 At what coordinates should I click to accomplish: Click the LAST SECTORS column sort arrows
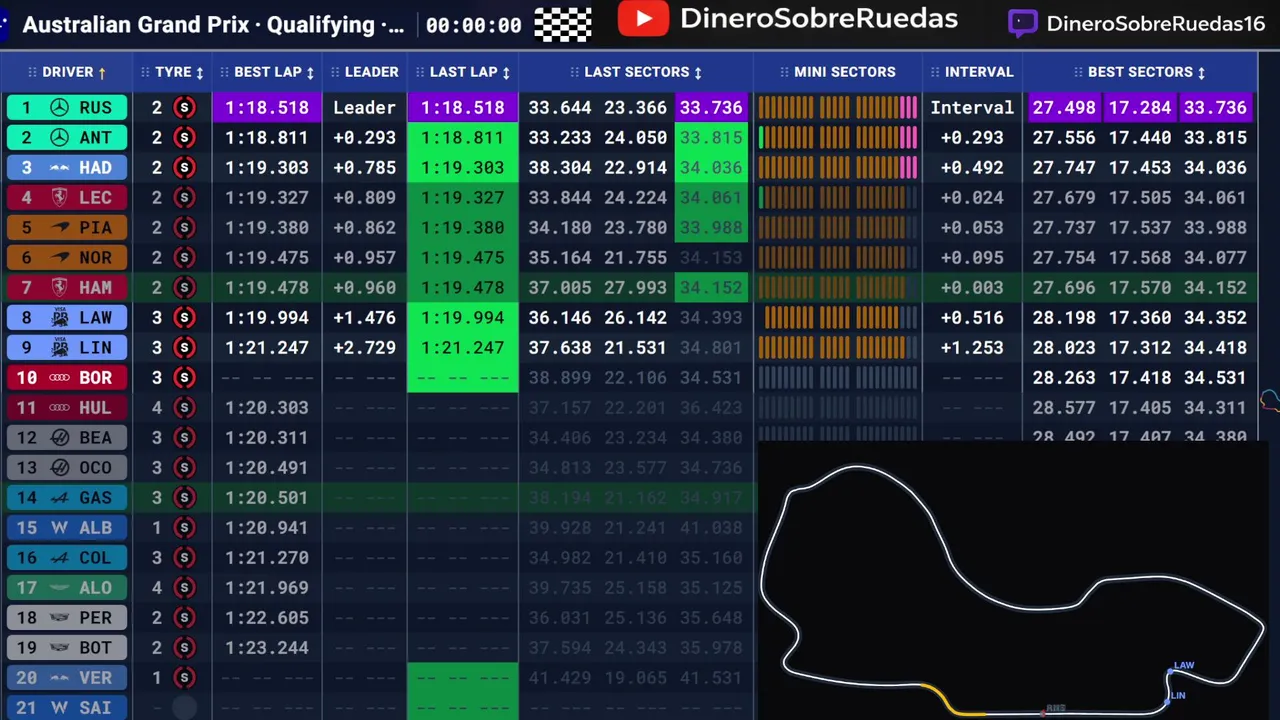point(697,73)
